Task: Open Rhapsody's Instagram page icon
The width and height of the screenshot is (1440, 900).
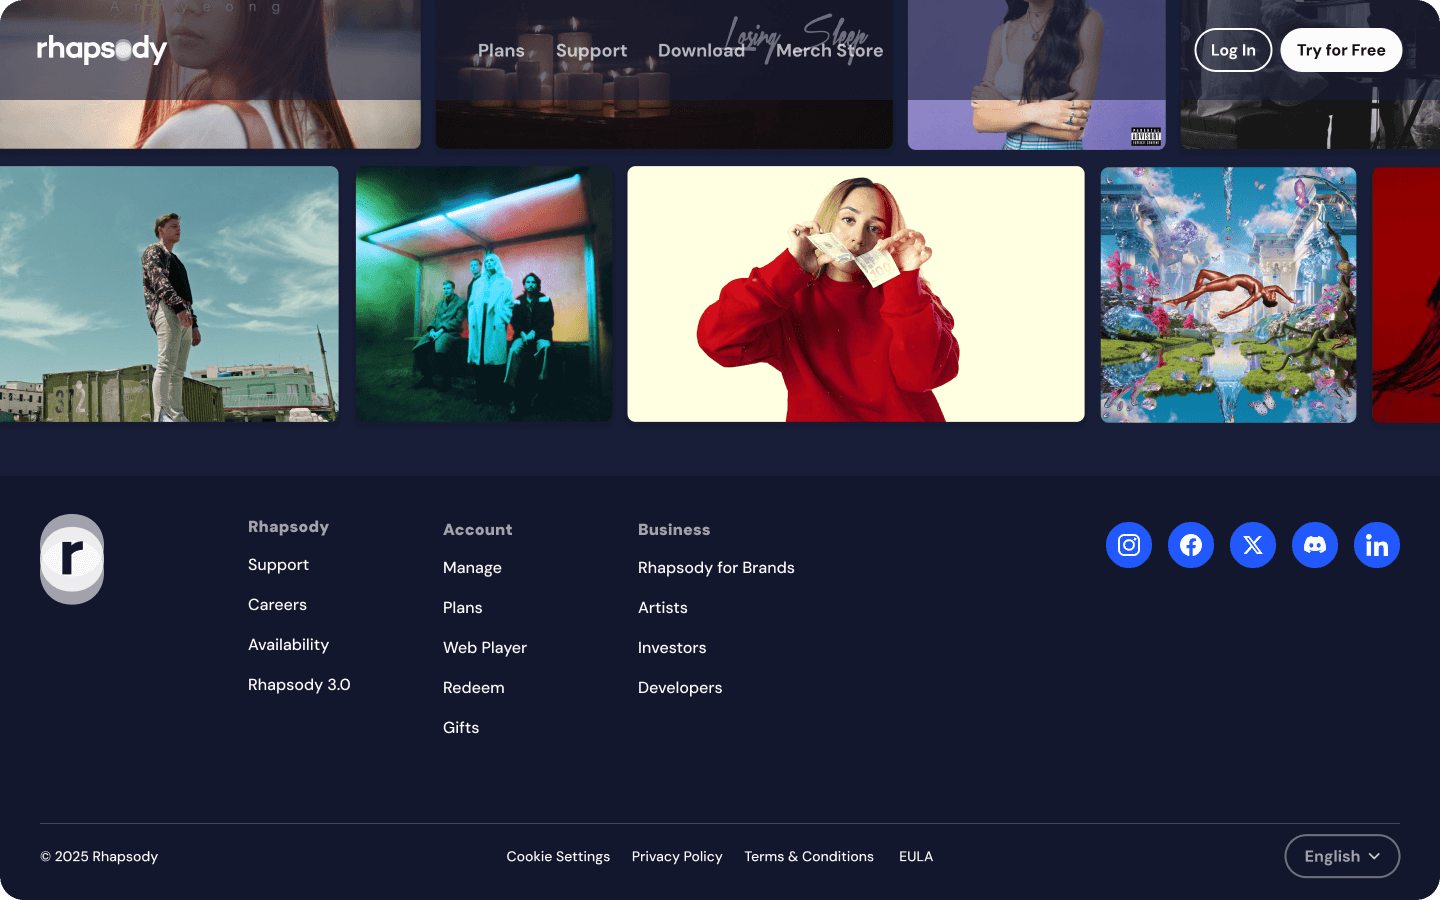Action: pyautogui.click(x=1129, y=545)
